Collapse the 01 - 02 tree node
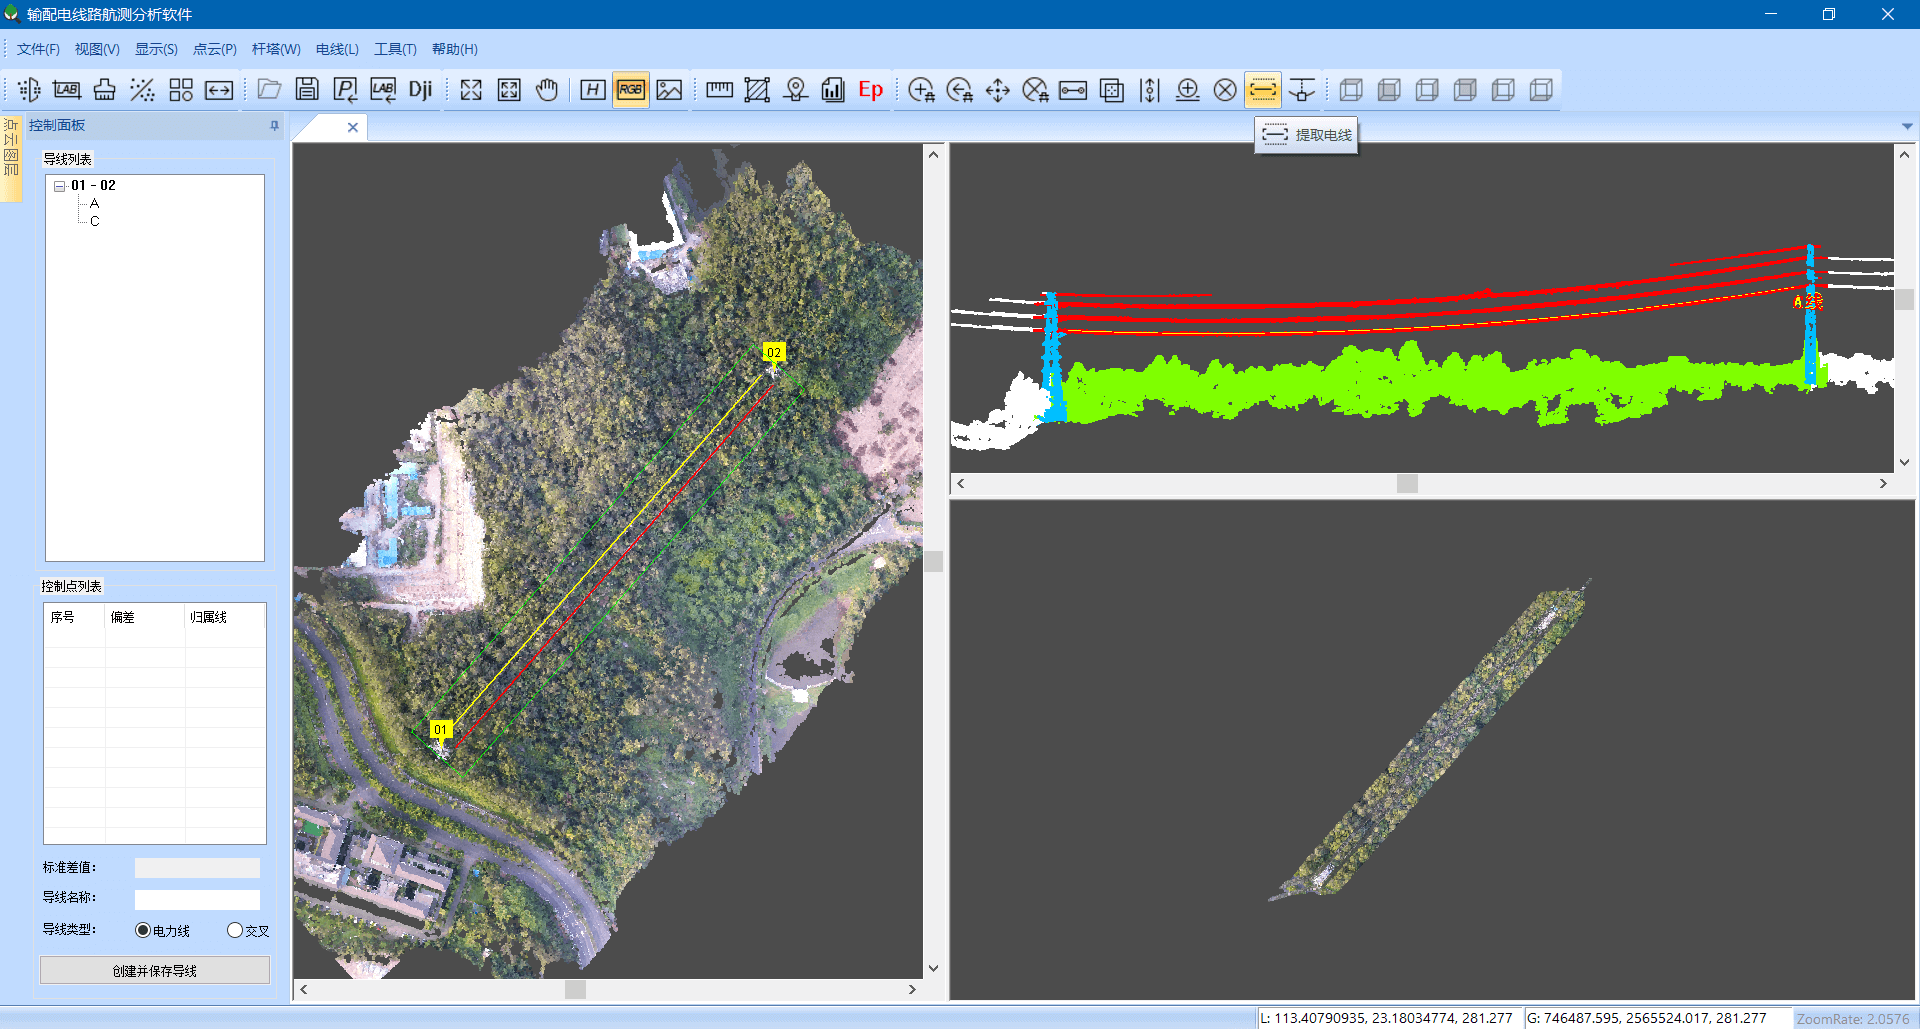 pos(60,186)
